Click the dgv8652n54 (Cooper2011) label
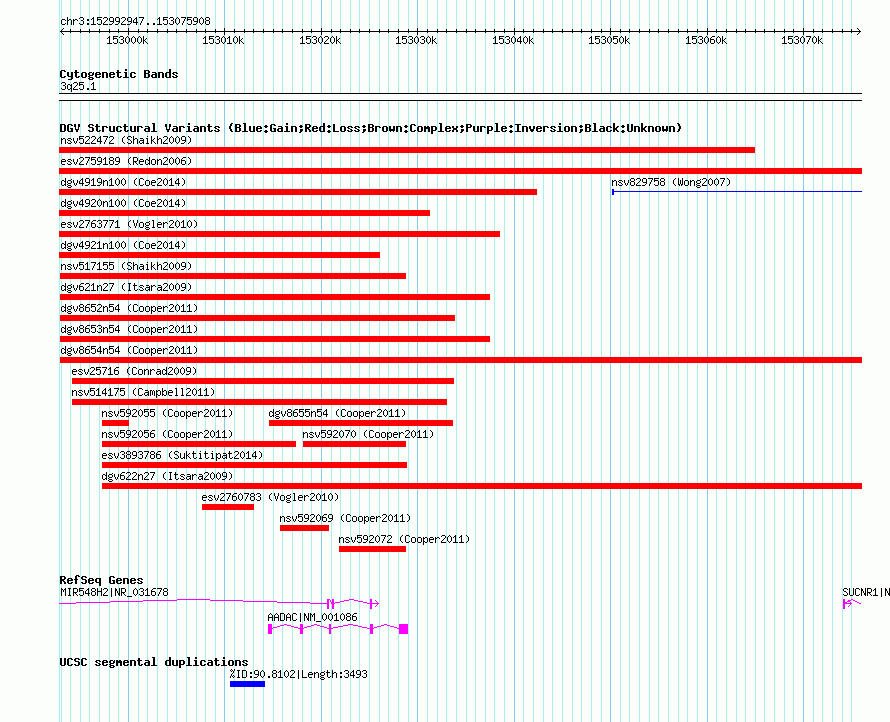This screenshot has height=722, width=890. [x=129, y=308]
